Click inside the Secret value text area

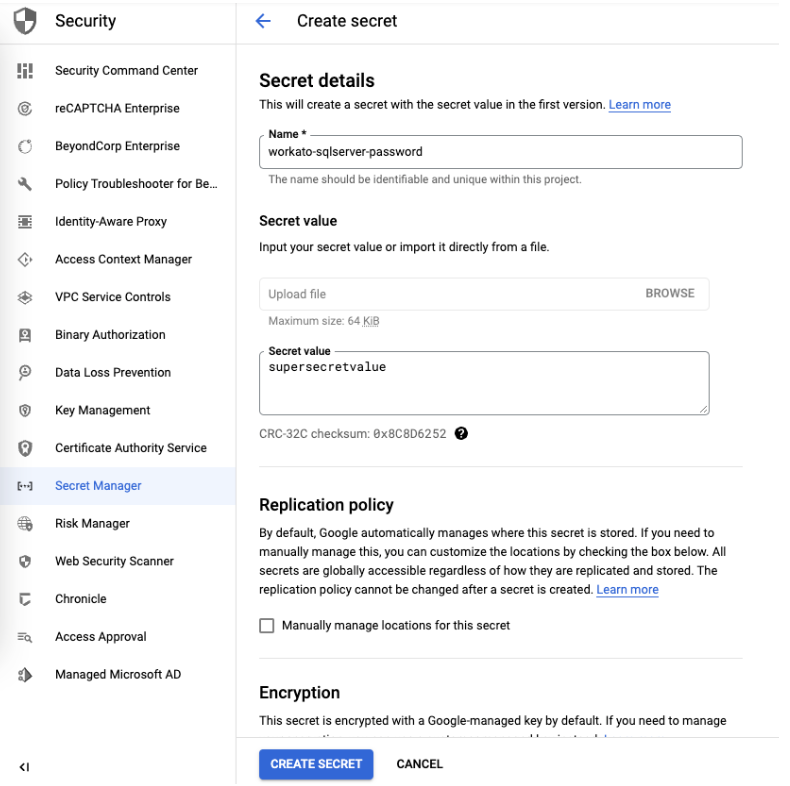[483, 383]
